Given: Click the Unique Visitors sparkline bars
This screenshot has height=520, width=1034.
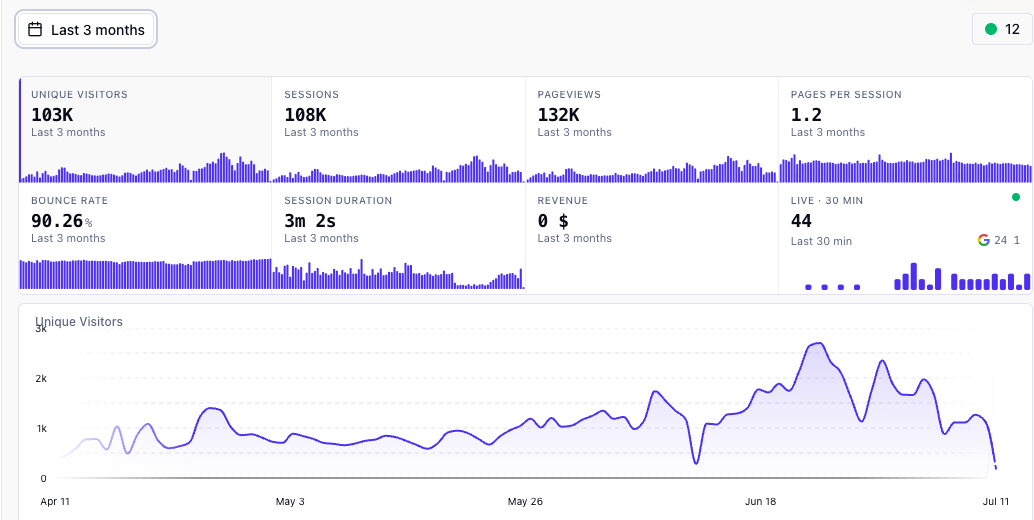Looking at the screenshot, I should [x=145, y=167].
